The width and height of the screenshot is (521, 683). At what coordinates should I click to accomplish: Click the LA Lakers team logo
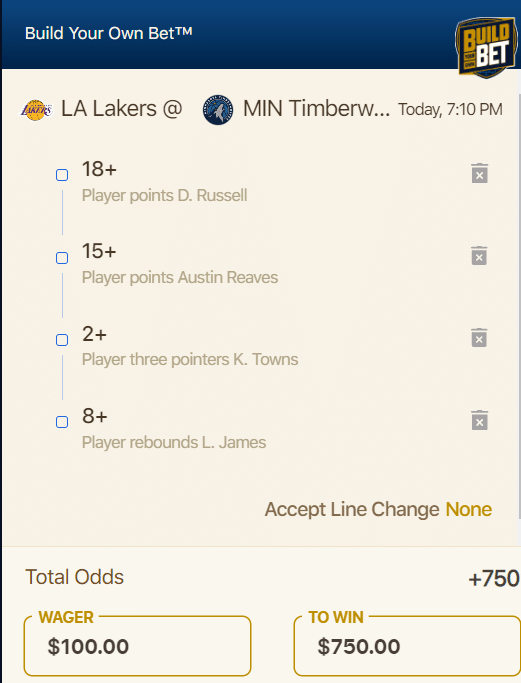37,110
